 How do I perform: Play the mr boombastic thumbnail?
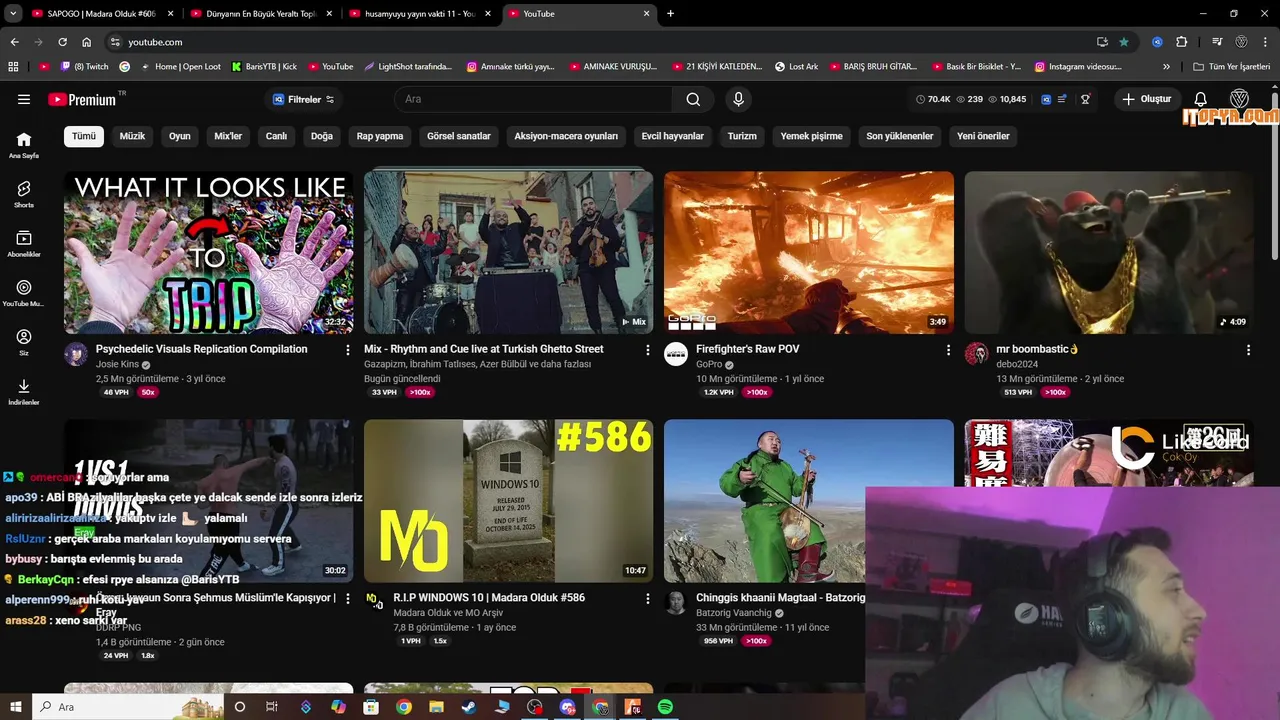tap(1109, 252)
